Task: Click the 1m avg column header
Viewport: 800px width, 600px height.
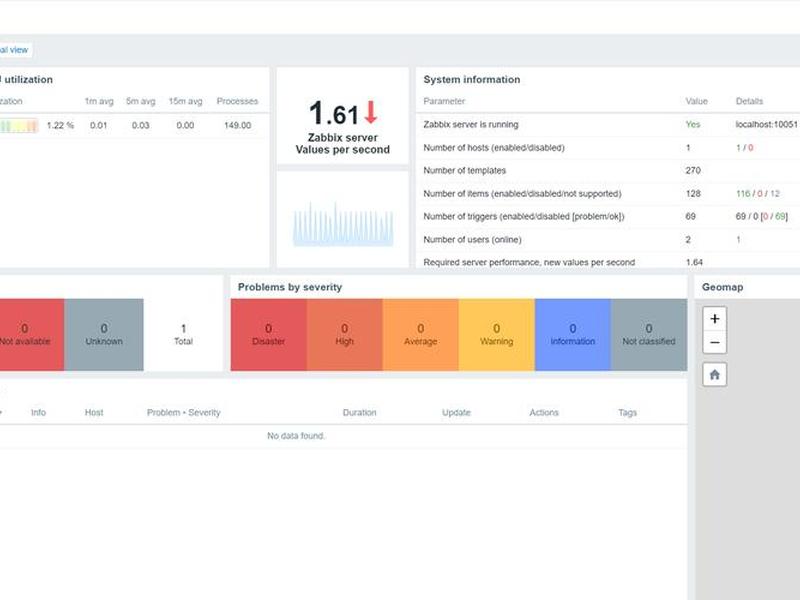Action: tap(99, 101)
